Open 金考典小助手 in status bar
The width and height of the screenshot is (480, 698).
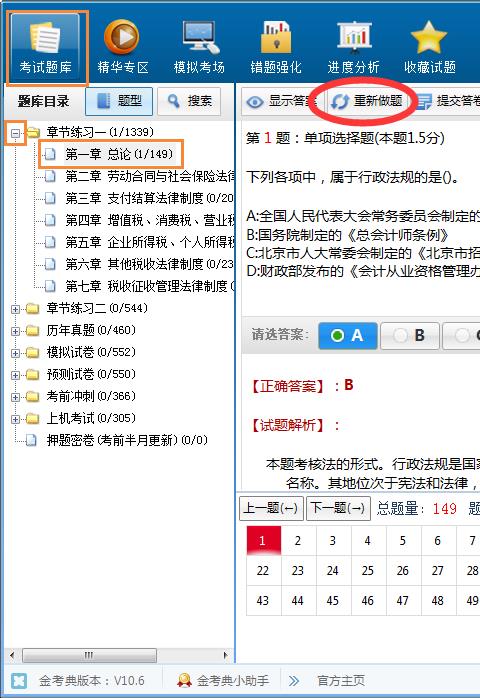[224, 681]
